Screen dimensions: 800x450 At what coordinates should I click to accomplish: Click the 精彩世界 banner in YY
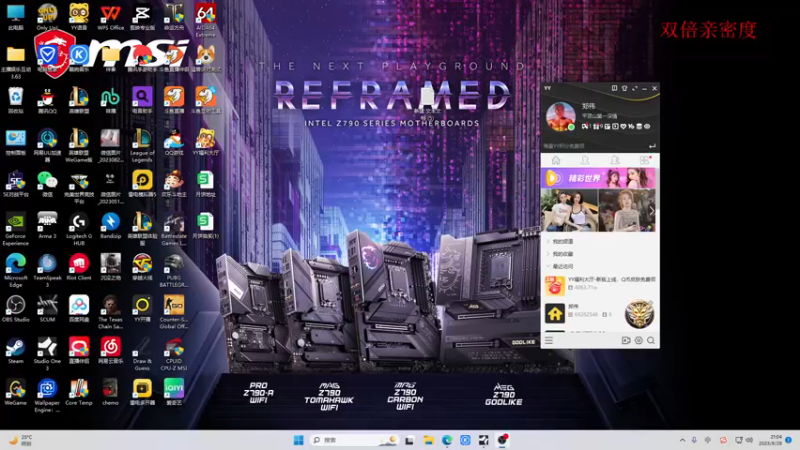click(x=598, y=178)
